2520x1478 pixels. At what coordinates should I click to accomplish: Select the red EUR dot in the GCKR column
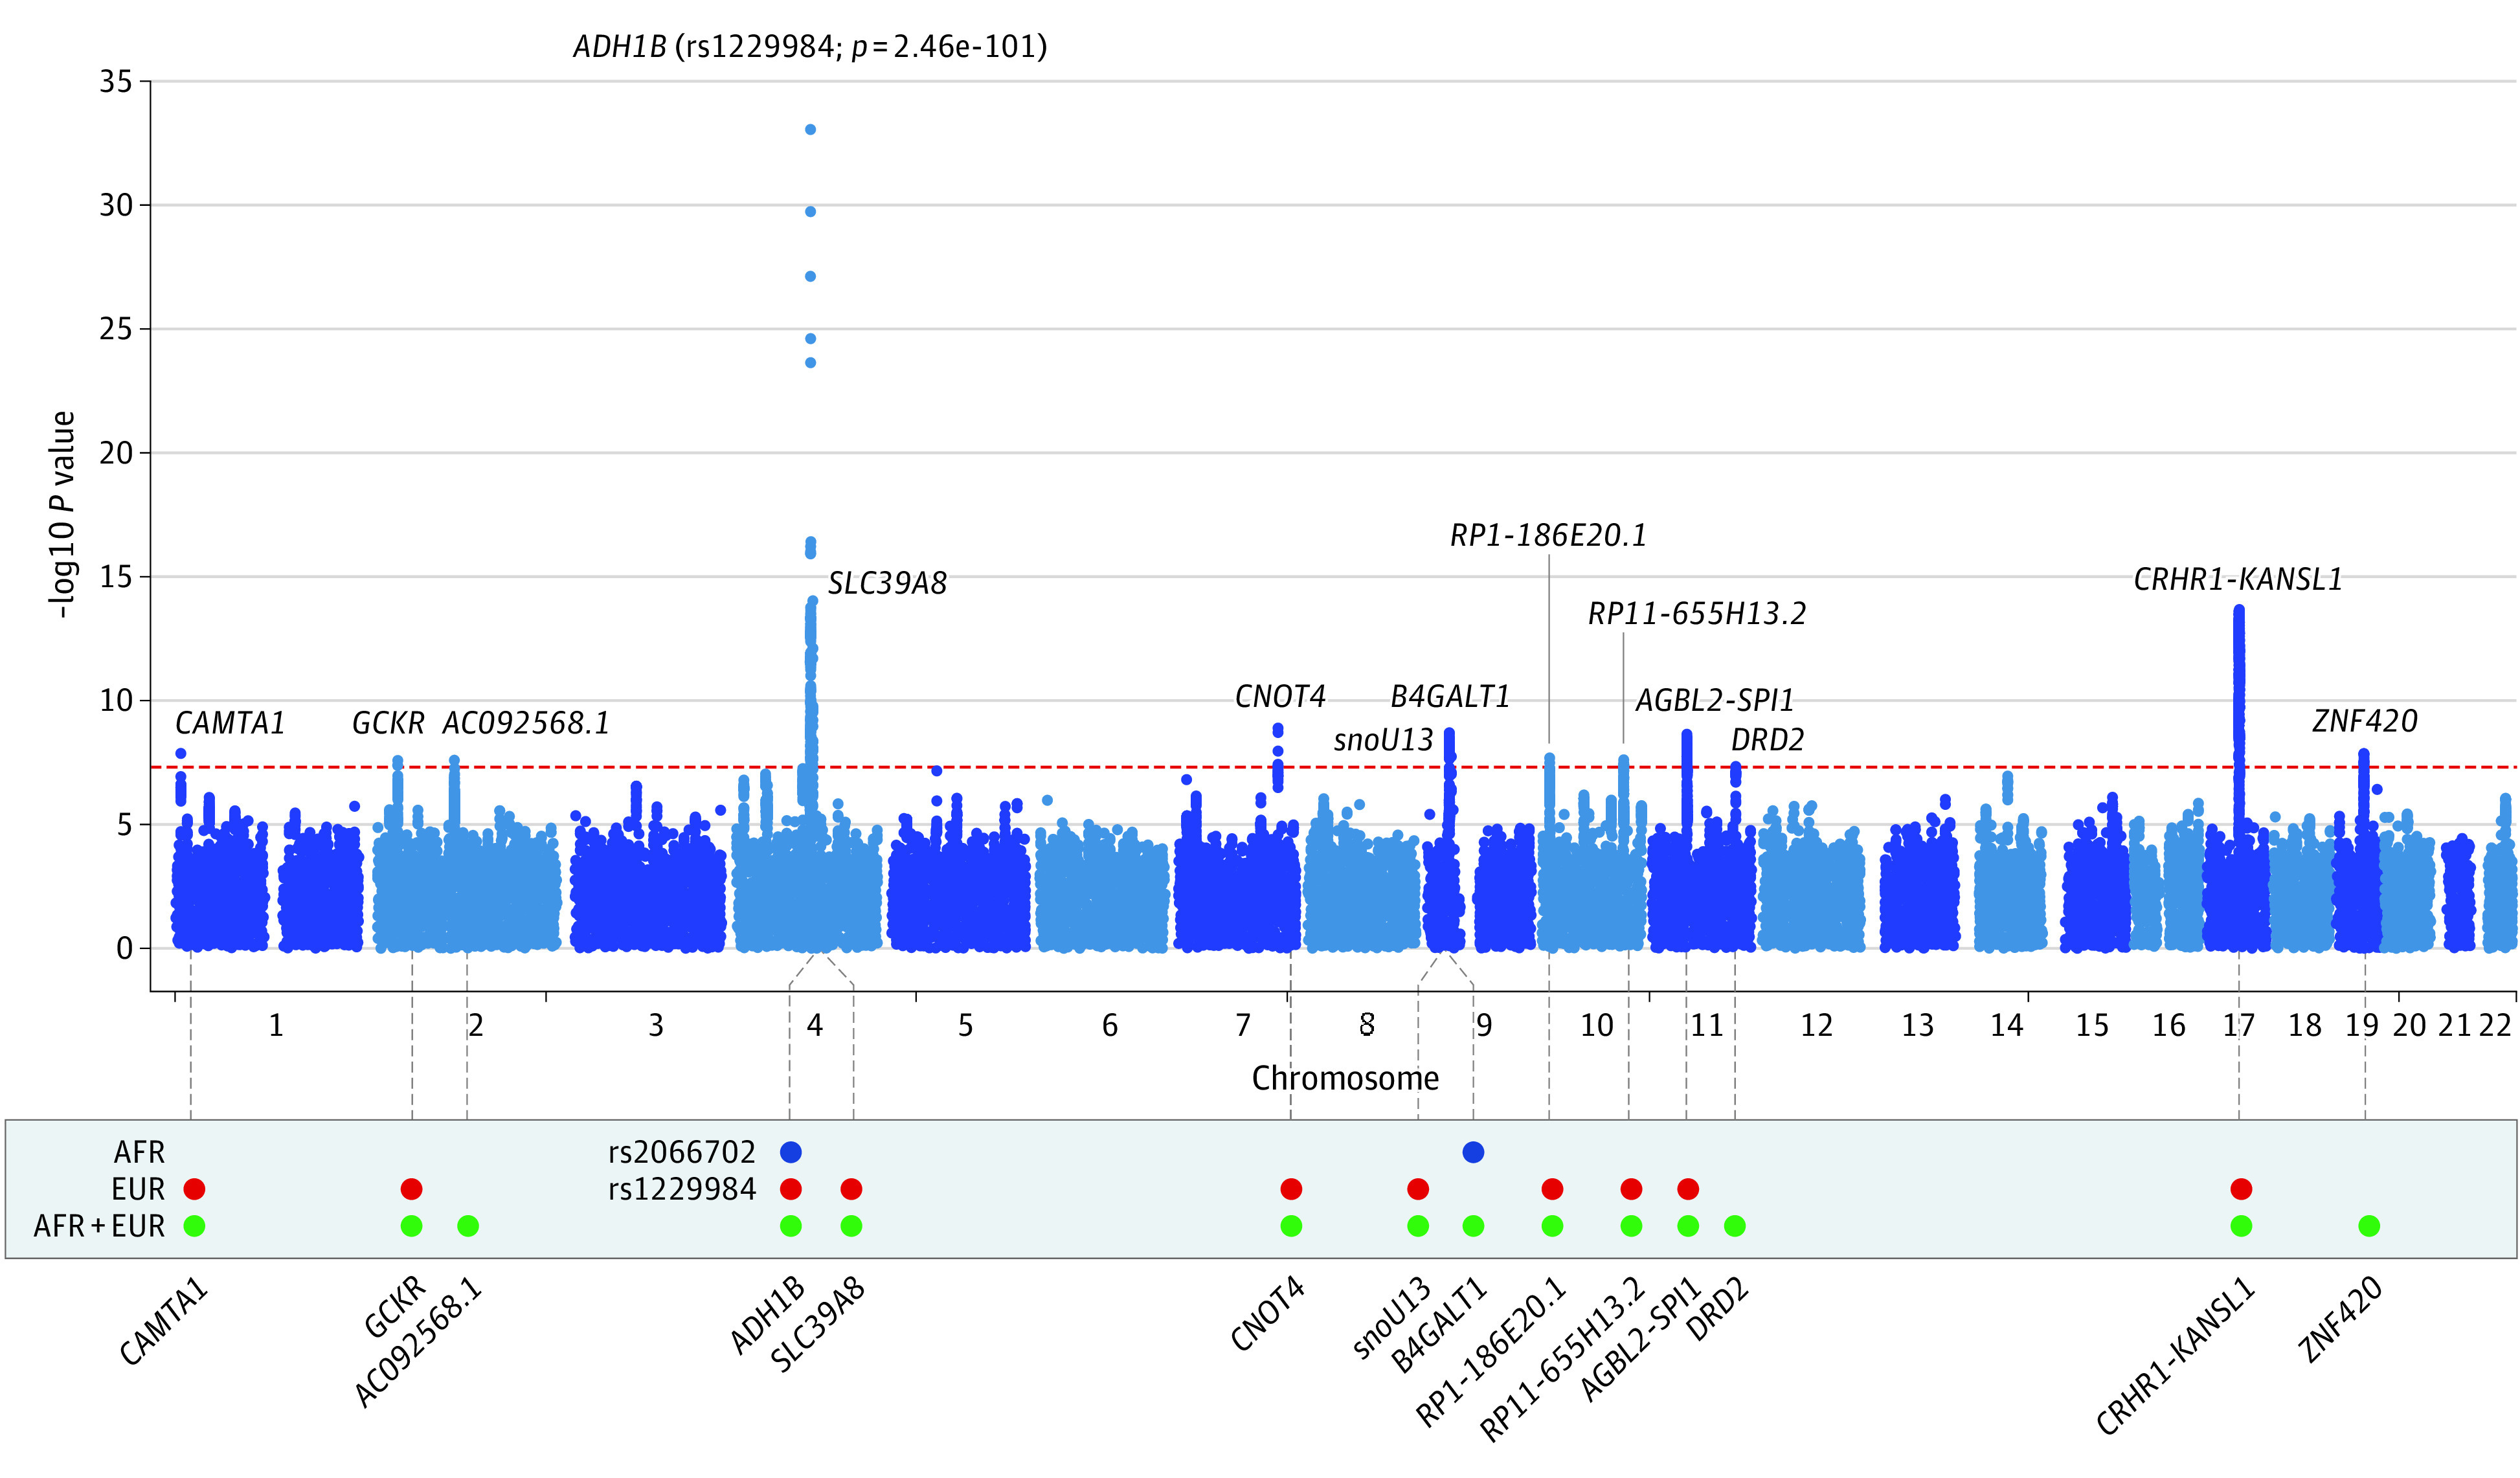(x=411, y=1189)
